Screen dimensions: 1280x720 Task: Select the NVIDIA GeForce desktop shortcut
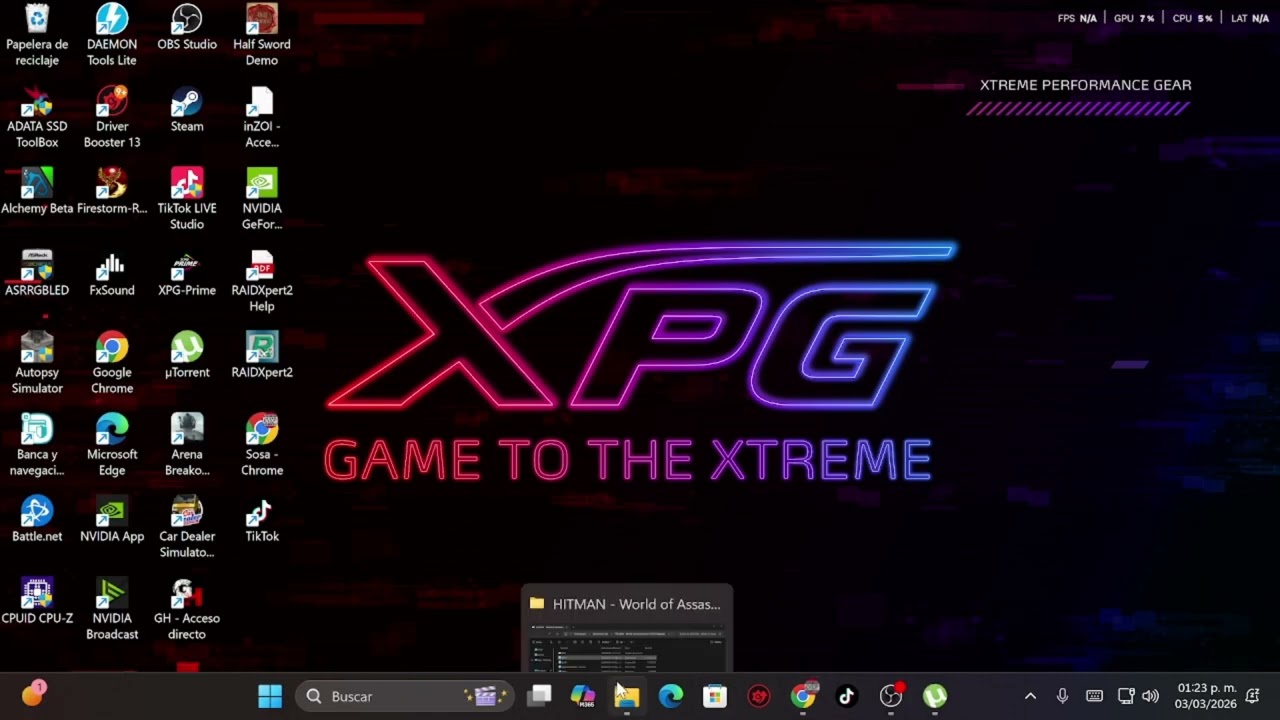[x=262, y=199]
